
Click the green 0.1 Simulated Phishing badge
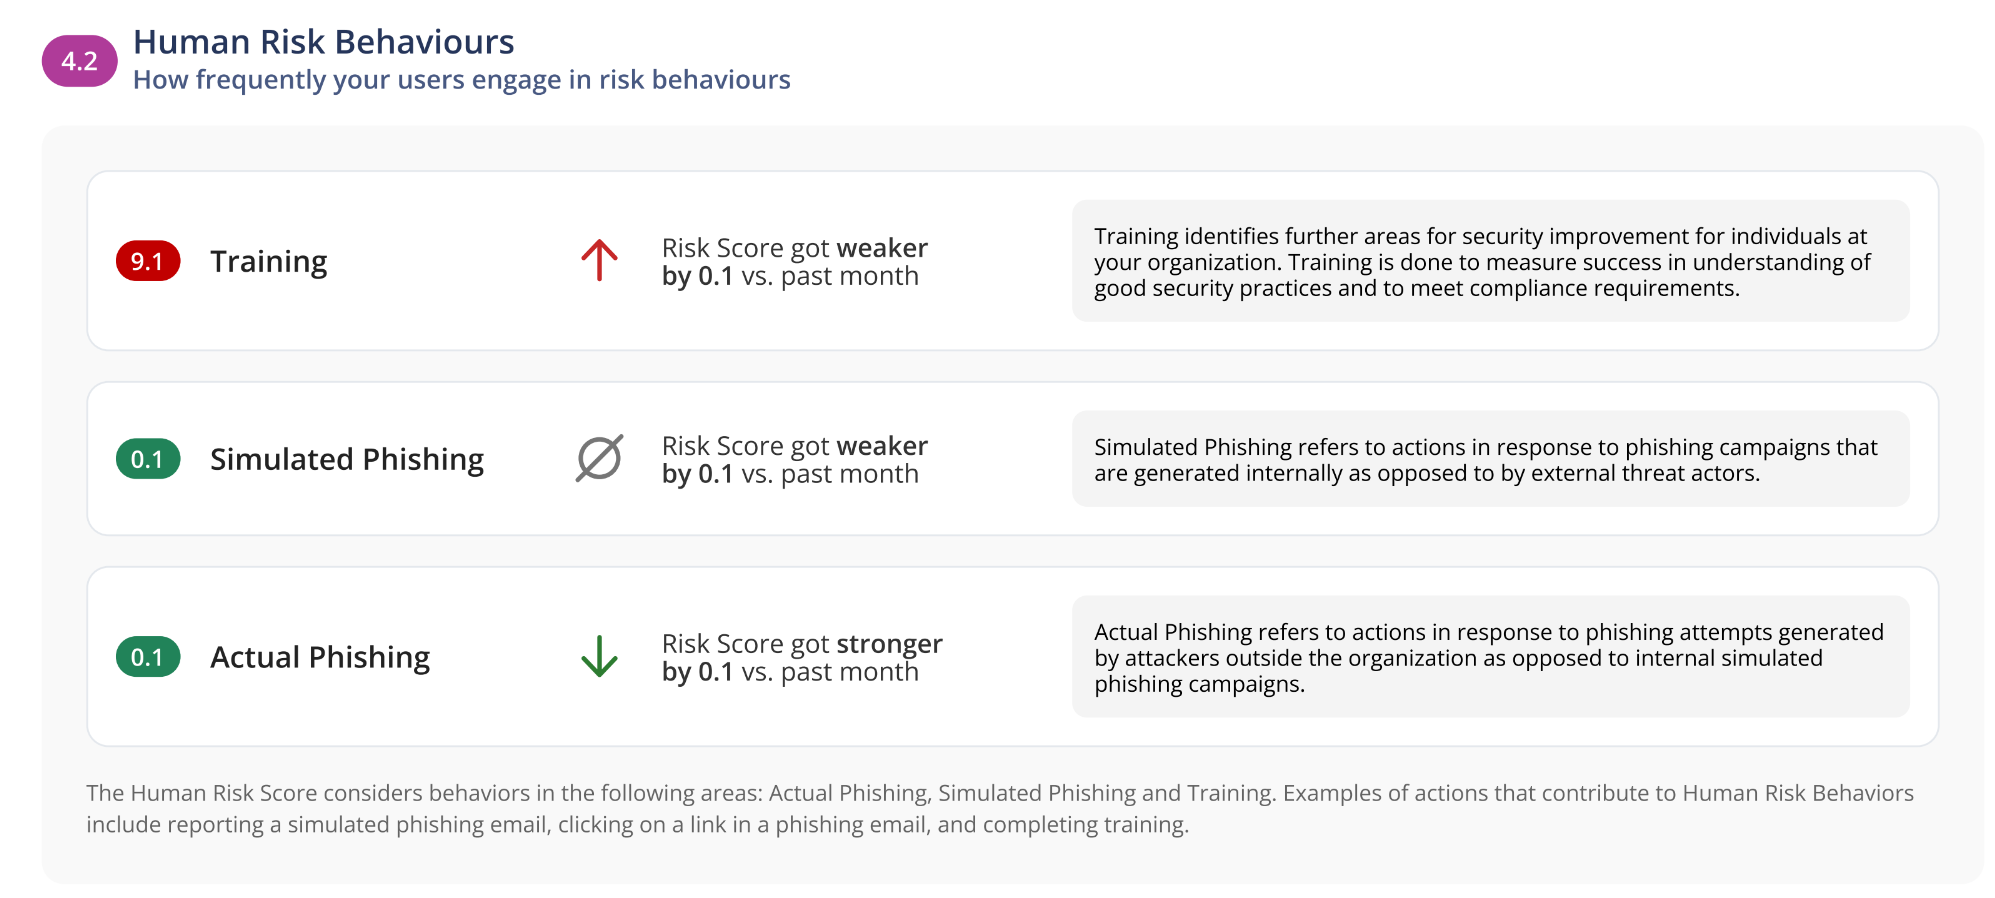point(148,459)
